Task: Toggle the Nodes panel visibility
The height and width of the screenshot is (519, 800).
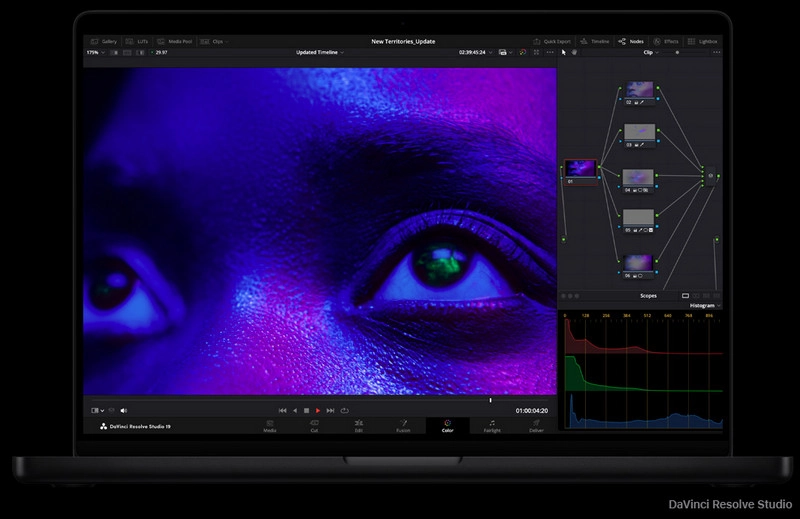Action: point(630,41)
